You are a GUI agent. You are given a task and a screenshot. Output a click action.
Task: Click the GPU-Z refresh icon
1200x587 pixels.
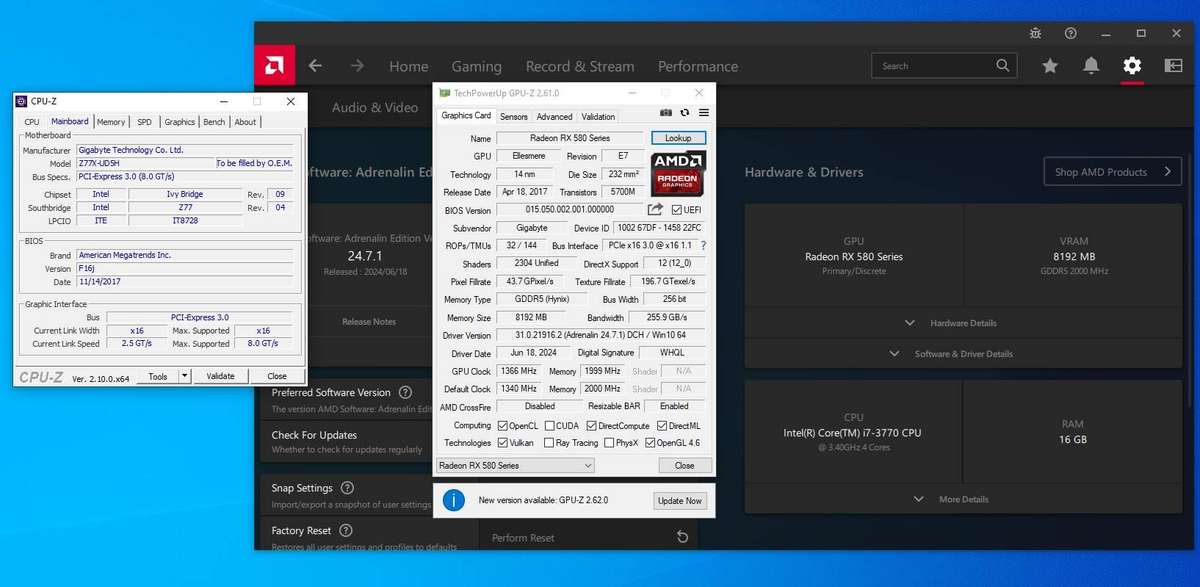[685, 113]
